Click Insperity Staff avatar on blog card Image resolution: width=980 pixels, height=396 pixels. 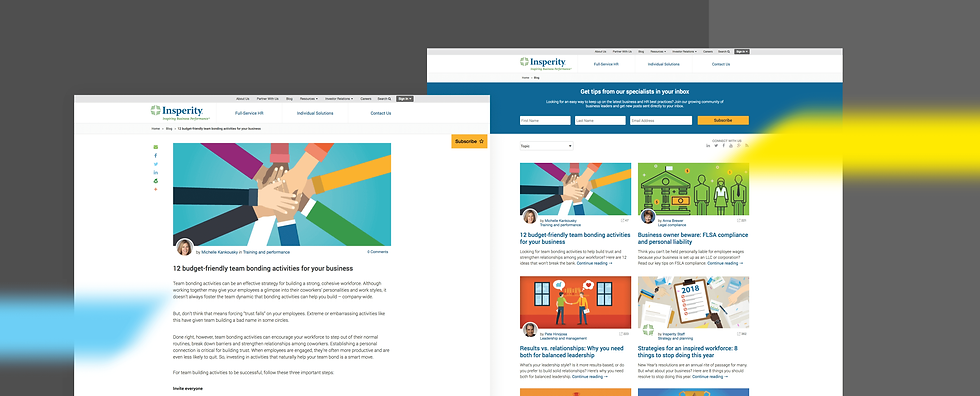click(x=648, y=329)
